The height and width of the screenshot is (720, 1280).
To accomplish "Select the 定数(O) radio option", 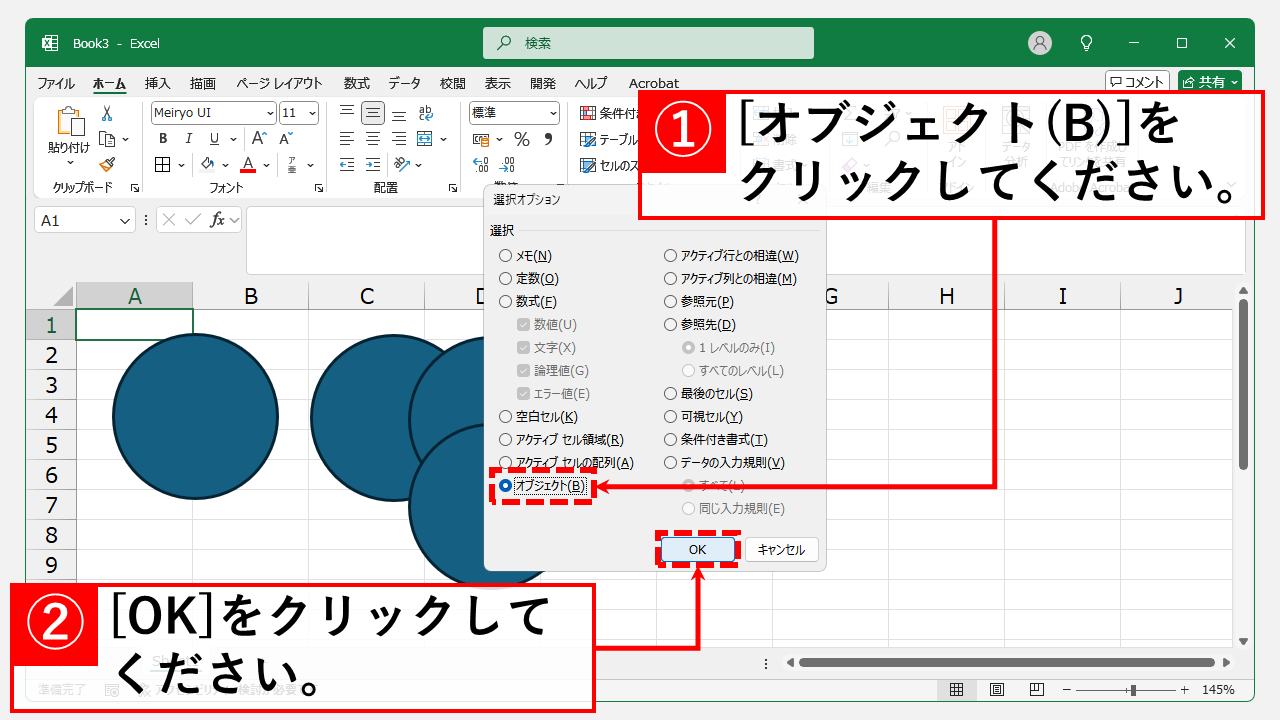I will coord(505,279).
